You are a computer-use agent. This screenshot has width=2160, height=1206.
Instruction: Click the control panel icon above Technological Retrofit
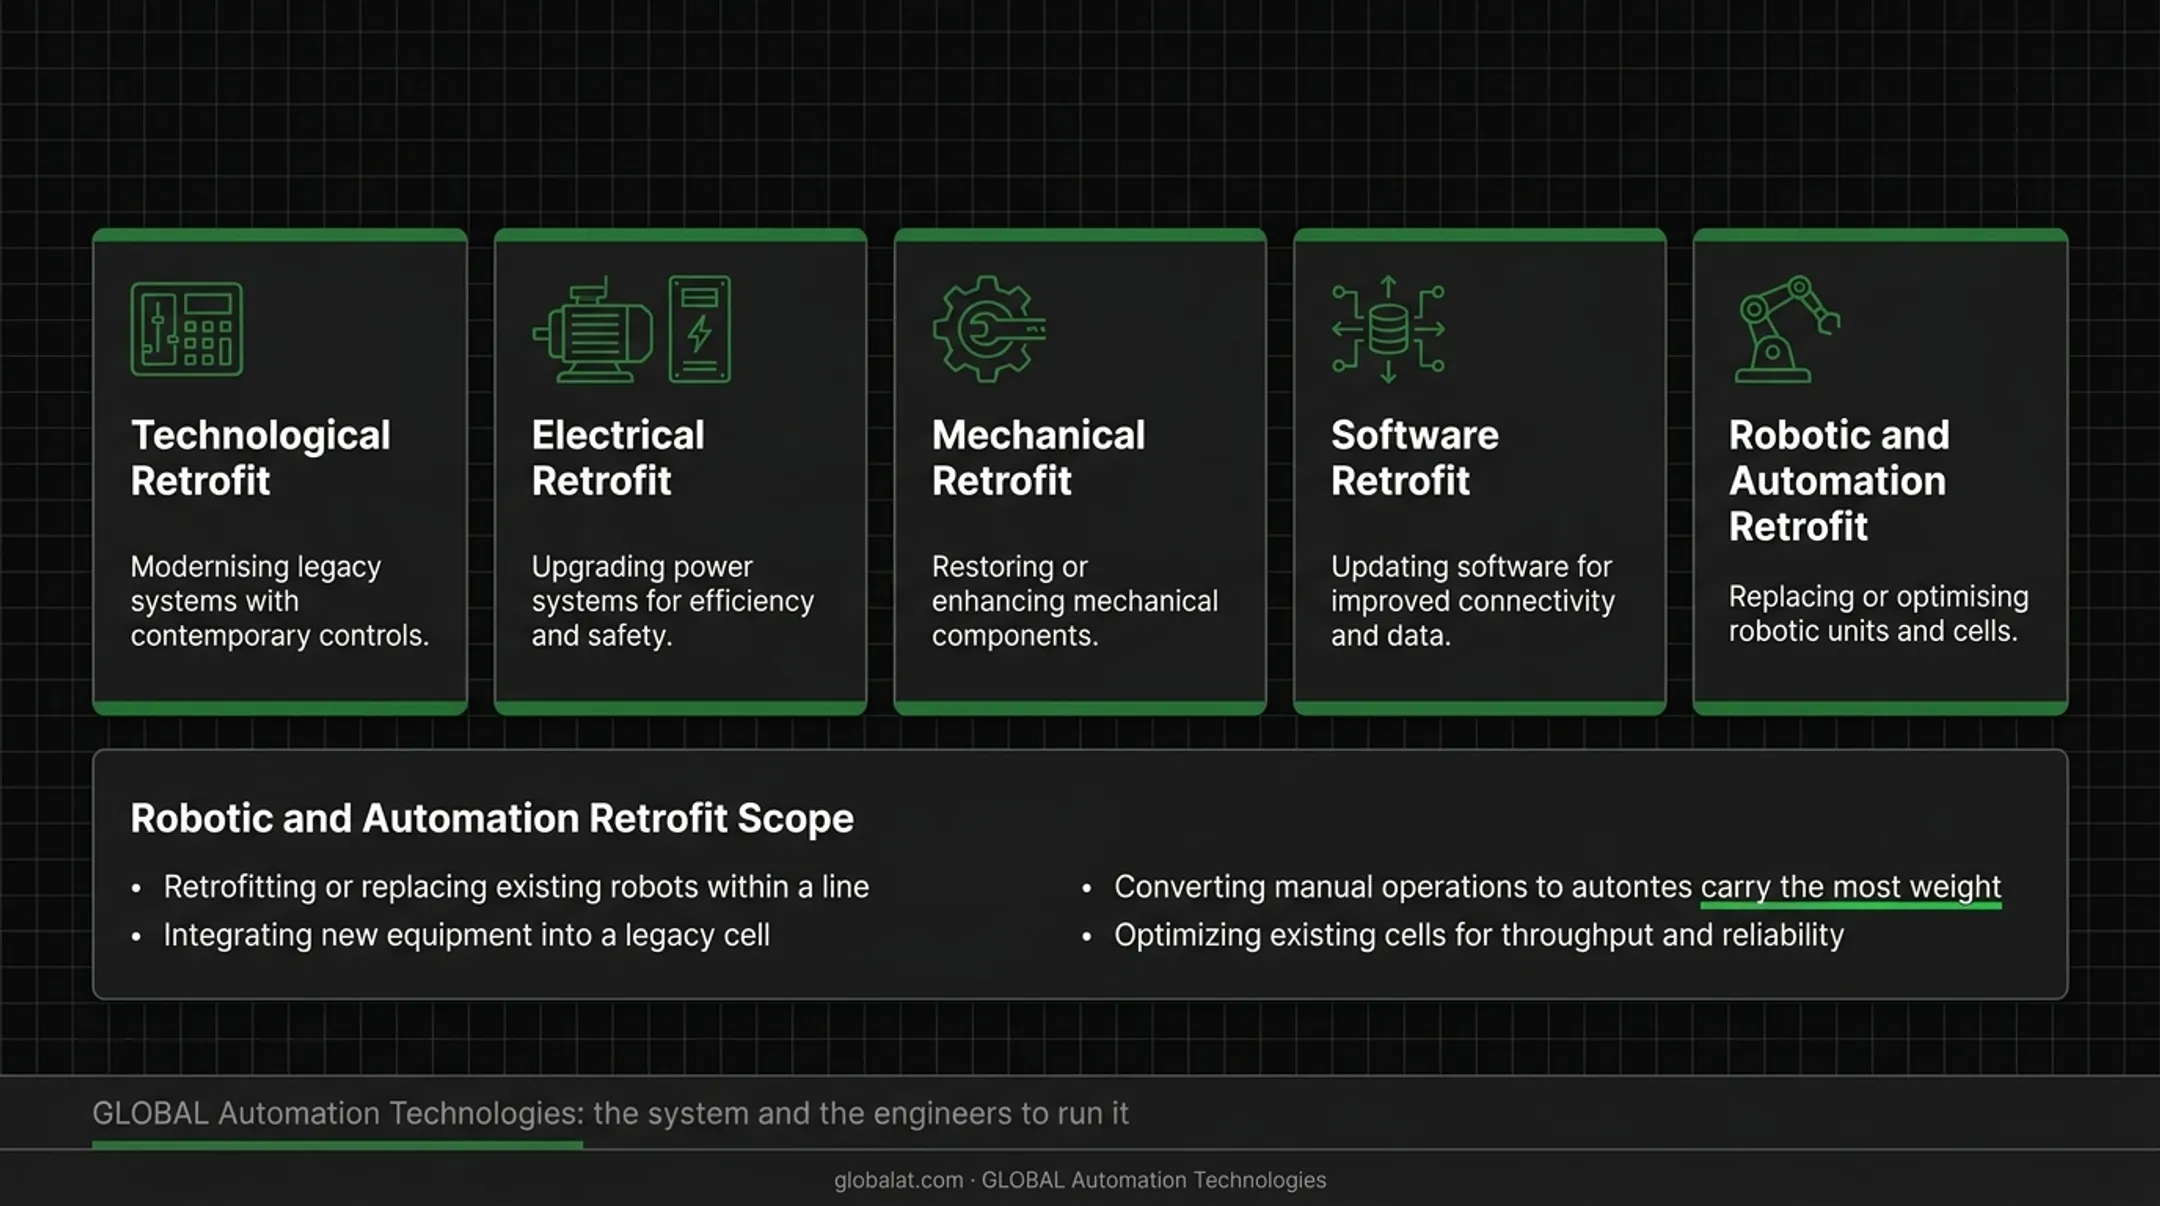[x=187, y=329]
